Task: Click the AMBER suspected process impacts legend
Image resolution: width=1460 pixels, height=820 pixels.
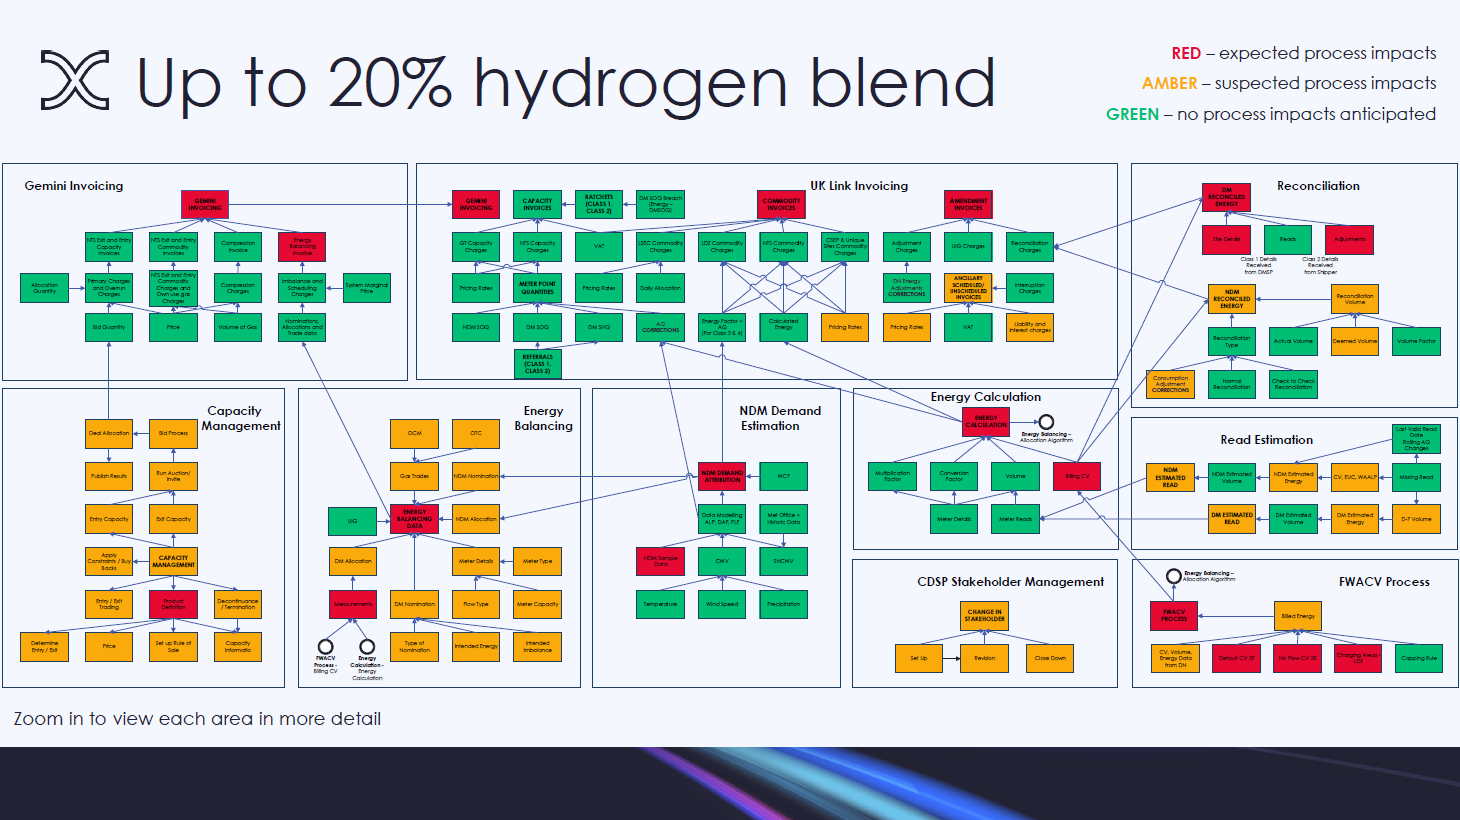Action: [x=1289, y=83]
